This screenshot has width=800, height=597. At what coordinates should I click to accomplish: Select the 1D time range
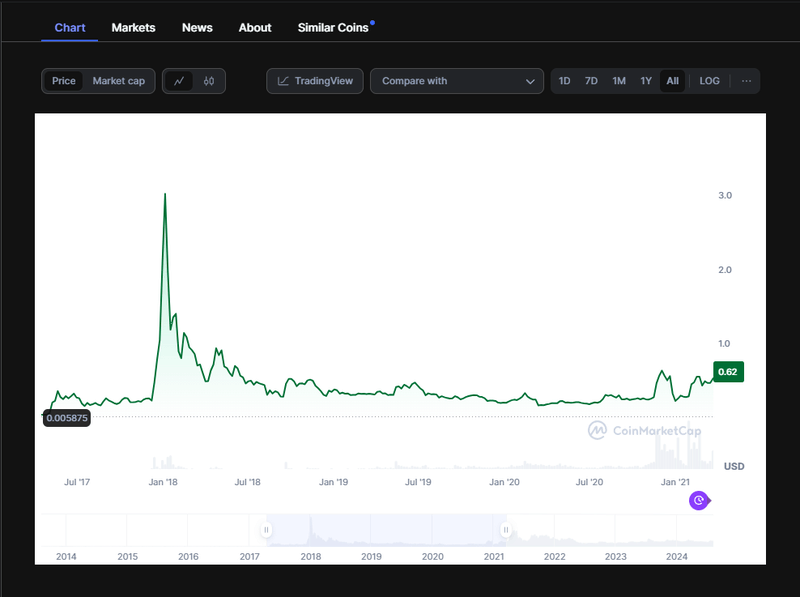tap(565, 81)
